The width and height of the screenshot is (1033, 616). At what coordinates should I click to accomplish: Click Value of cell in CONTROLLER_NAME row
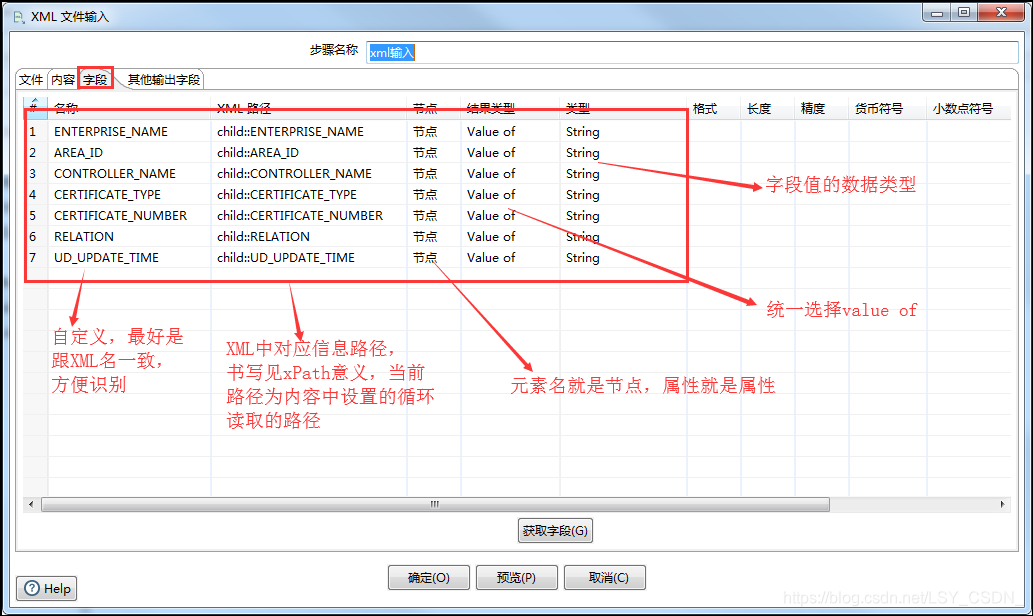click(511, 174)
